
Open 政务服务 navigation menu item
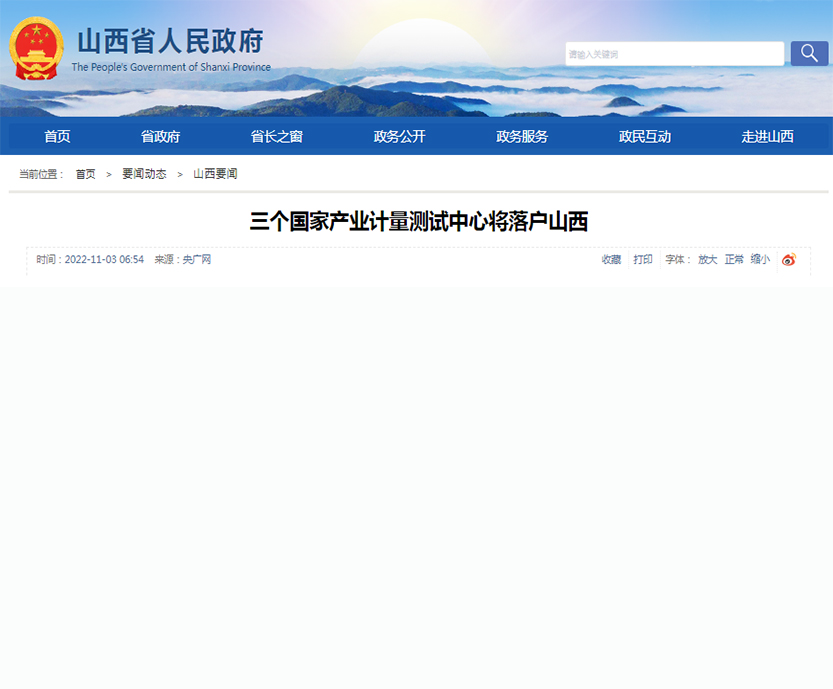tap(522, 137)
